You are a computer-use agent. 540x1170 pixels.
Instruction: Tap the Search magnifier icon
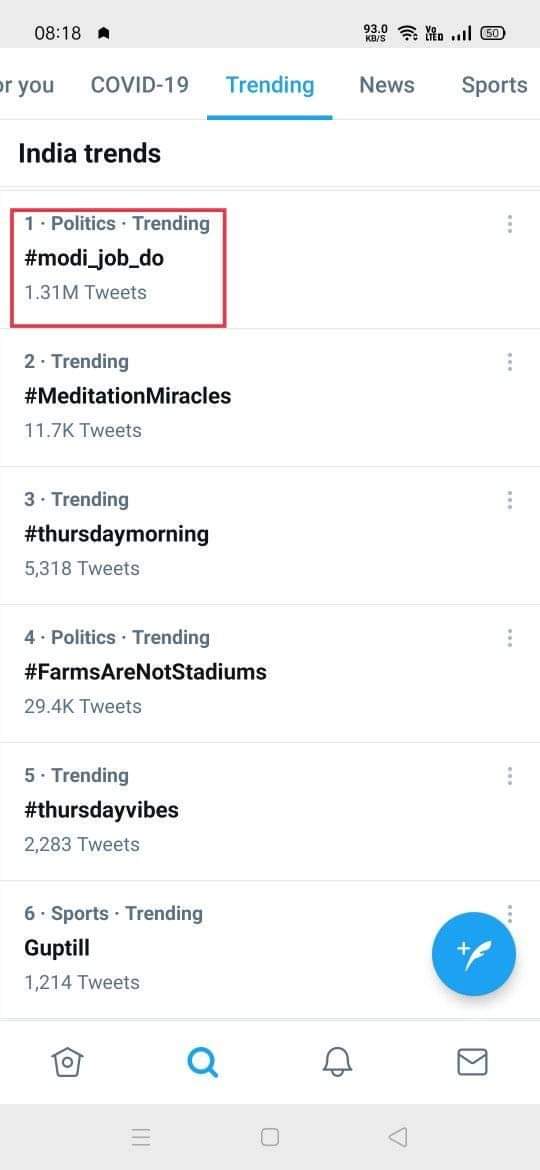click(x=202, y=1061)
